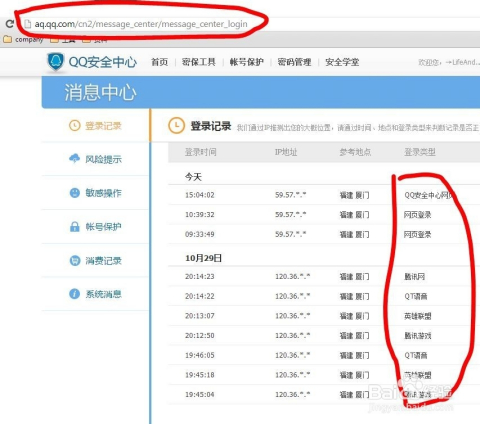Click login time 10:39:32
Viewport: 480px width, 424px height.
[200, 215]
